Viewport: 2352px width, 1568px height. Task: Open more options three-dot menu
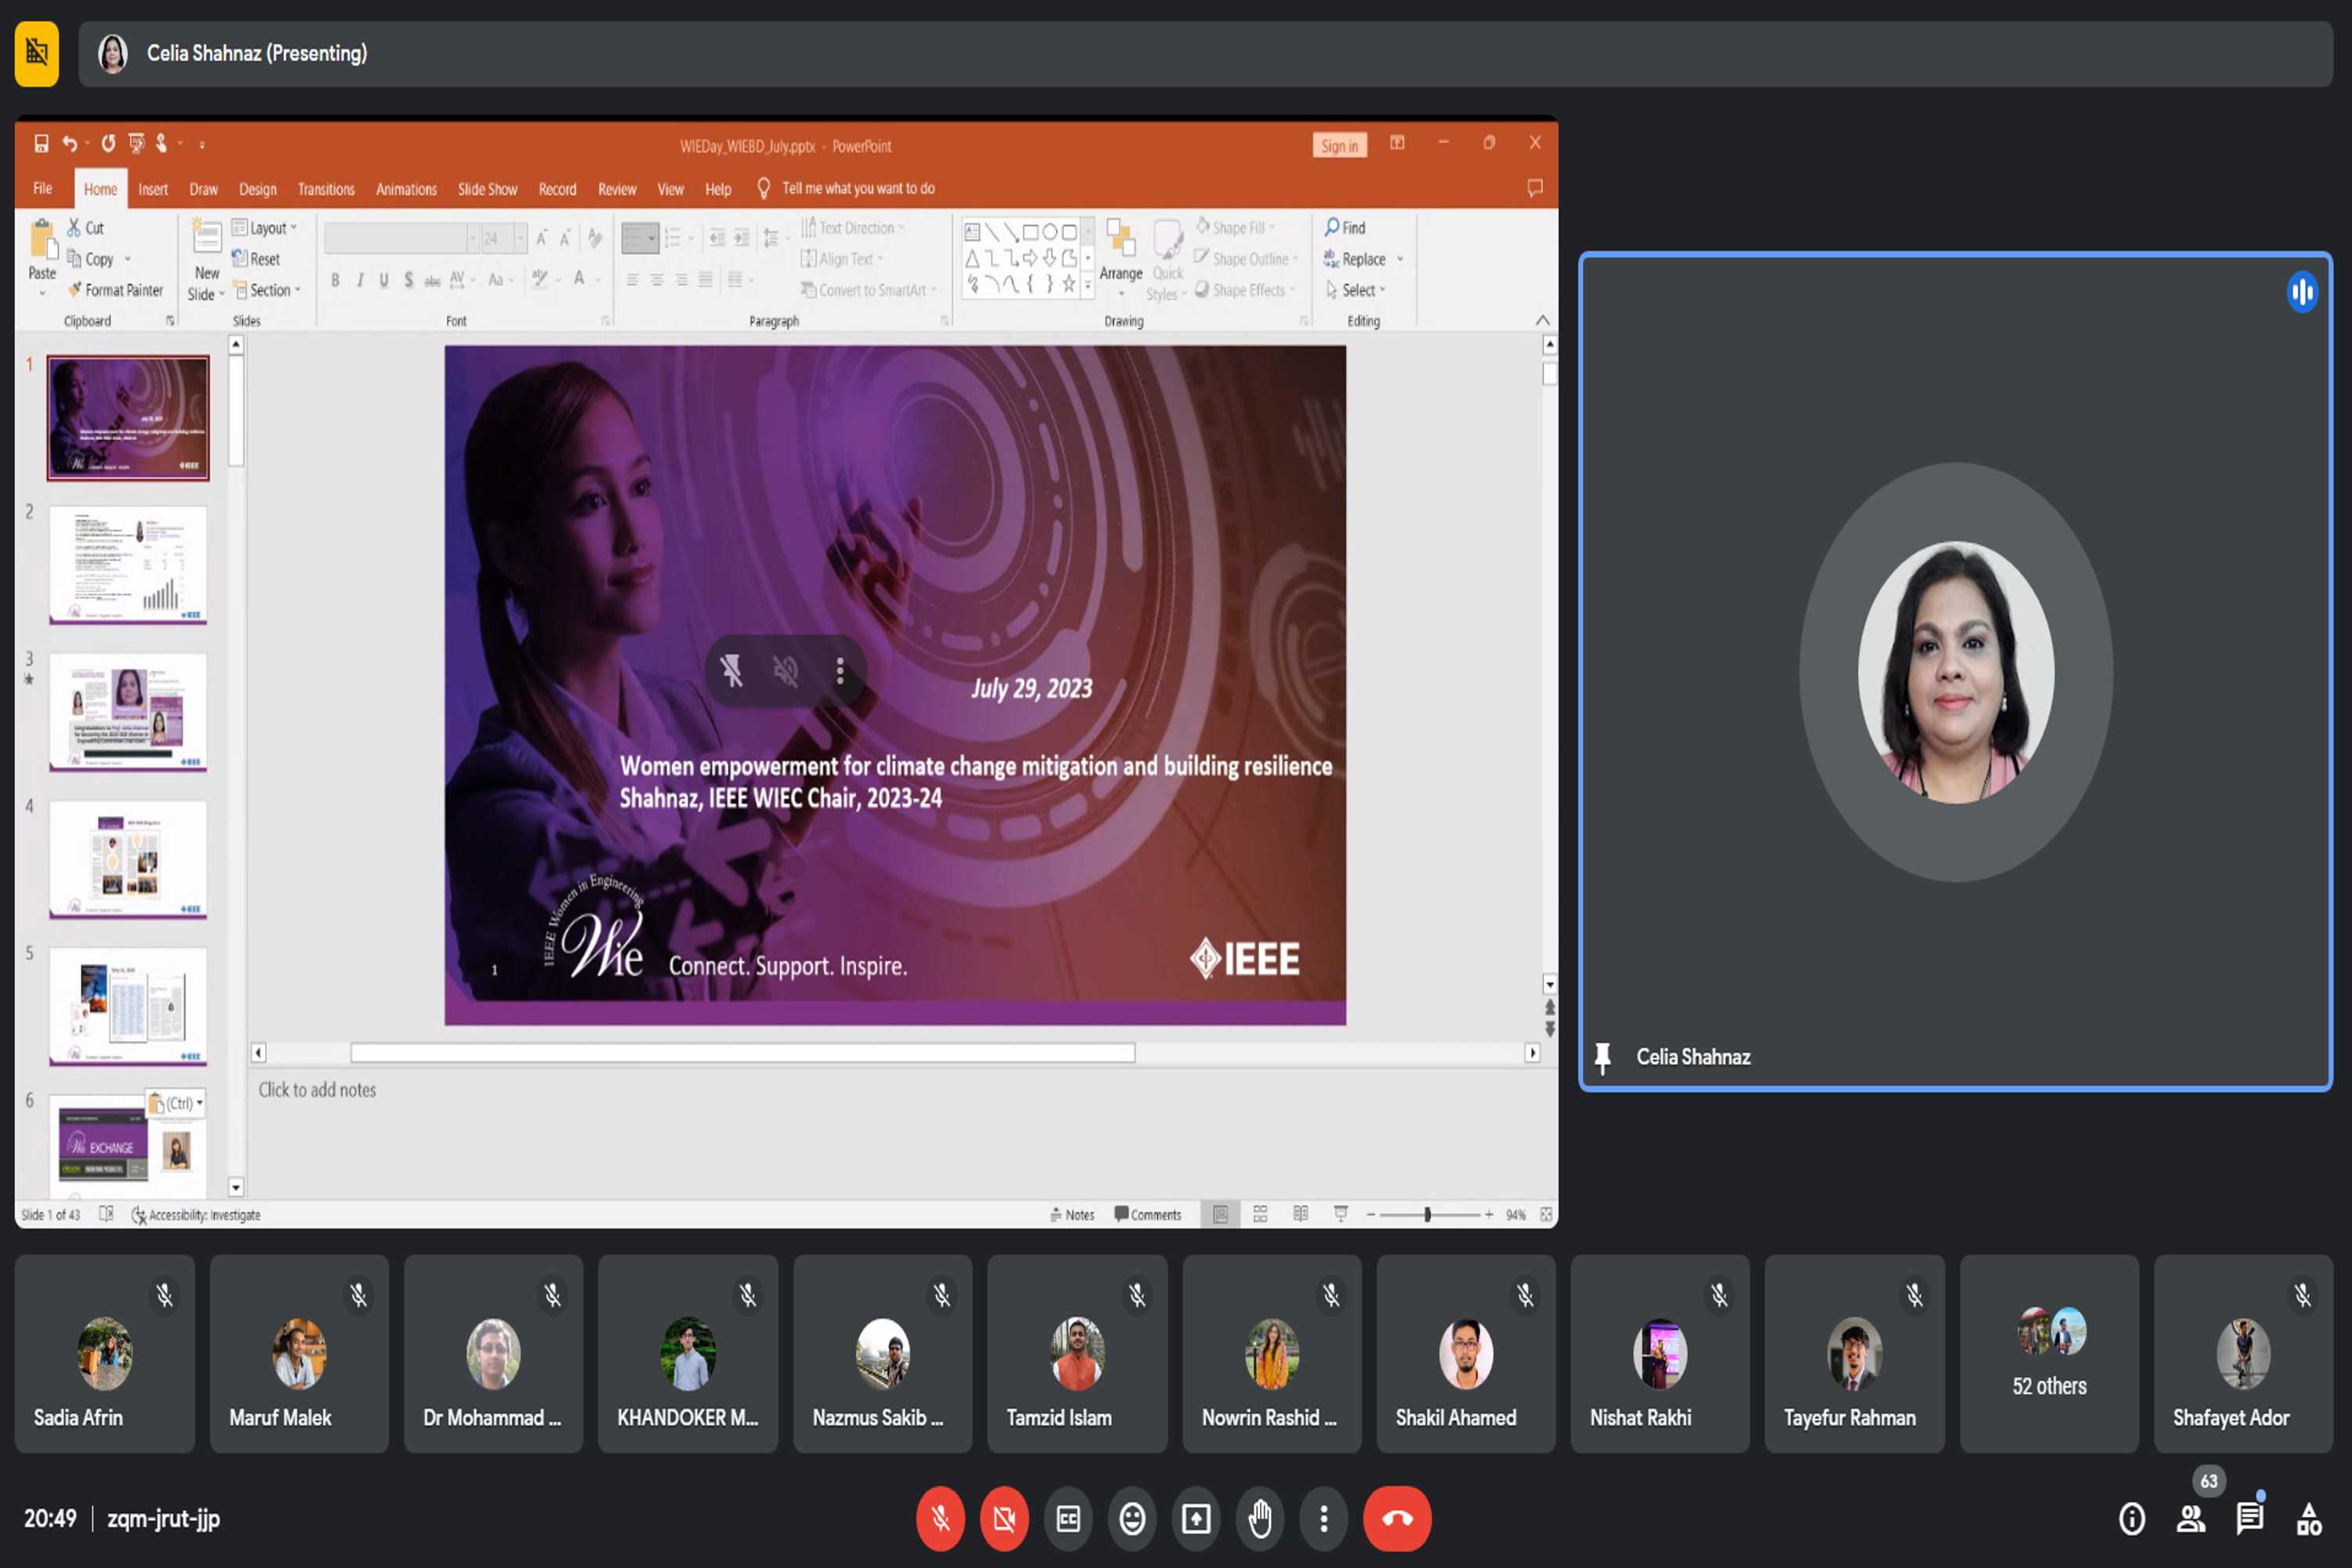pyautogui.click(x=1324, y=1519)
